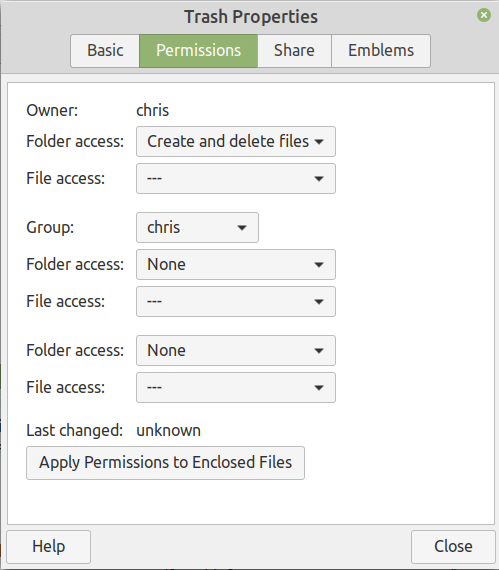Open owner Folder access dropdown 'Create and delete files'
This screenshot has height=570, width=499.
pyautogui.click(x=236, y=141)
